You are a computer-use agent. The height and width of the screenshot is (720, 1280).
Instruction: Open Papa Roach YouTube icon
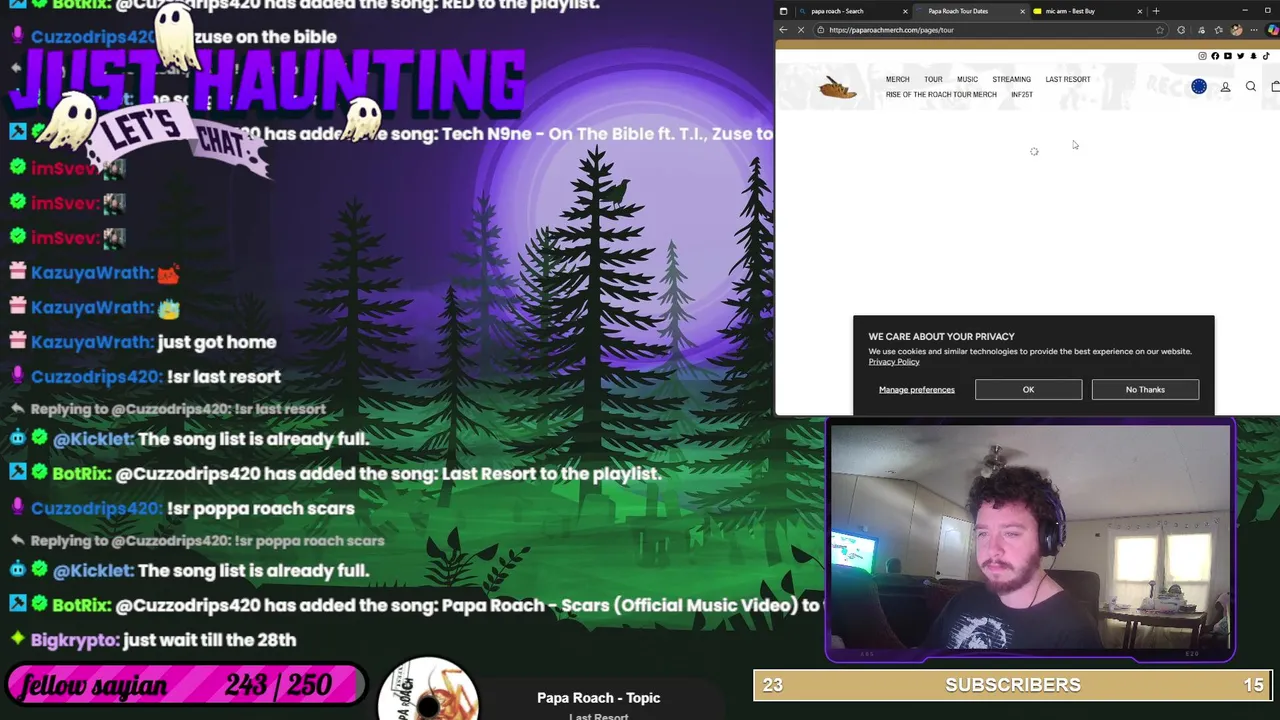(1228, 56)
